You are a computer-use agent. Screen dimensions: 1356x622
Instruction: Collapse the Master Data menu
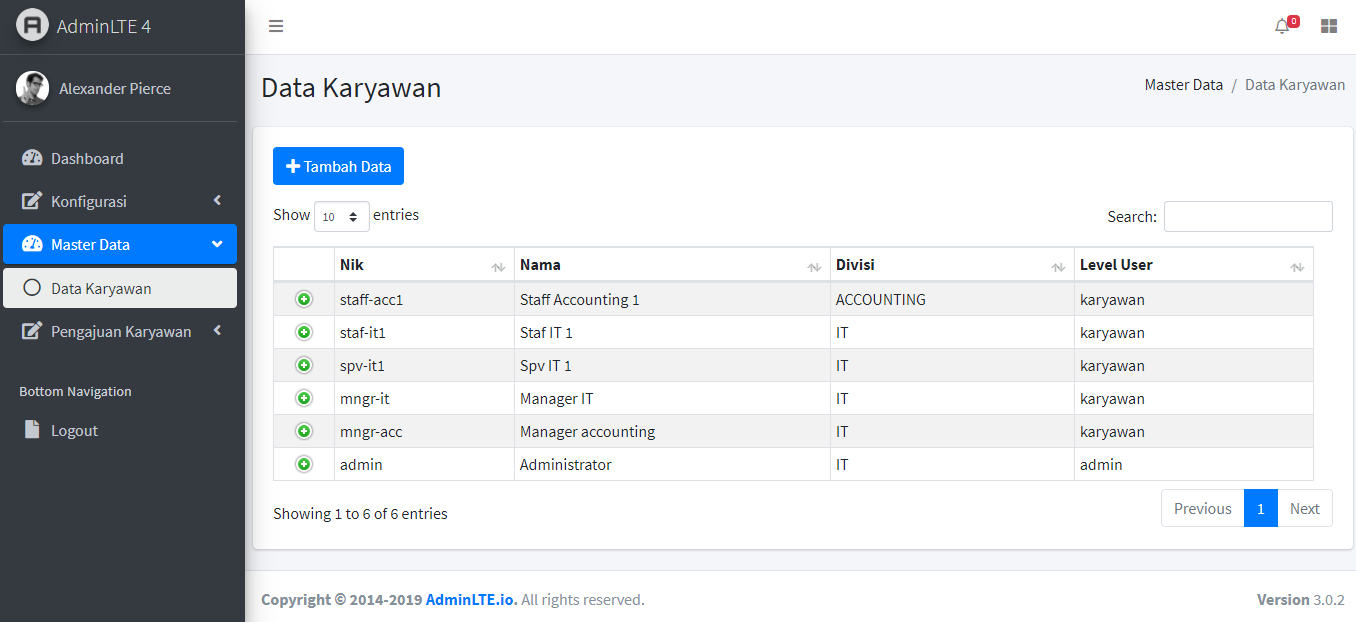(120, 244)
